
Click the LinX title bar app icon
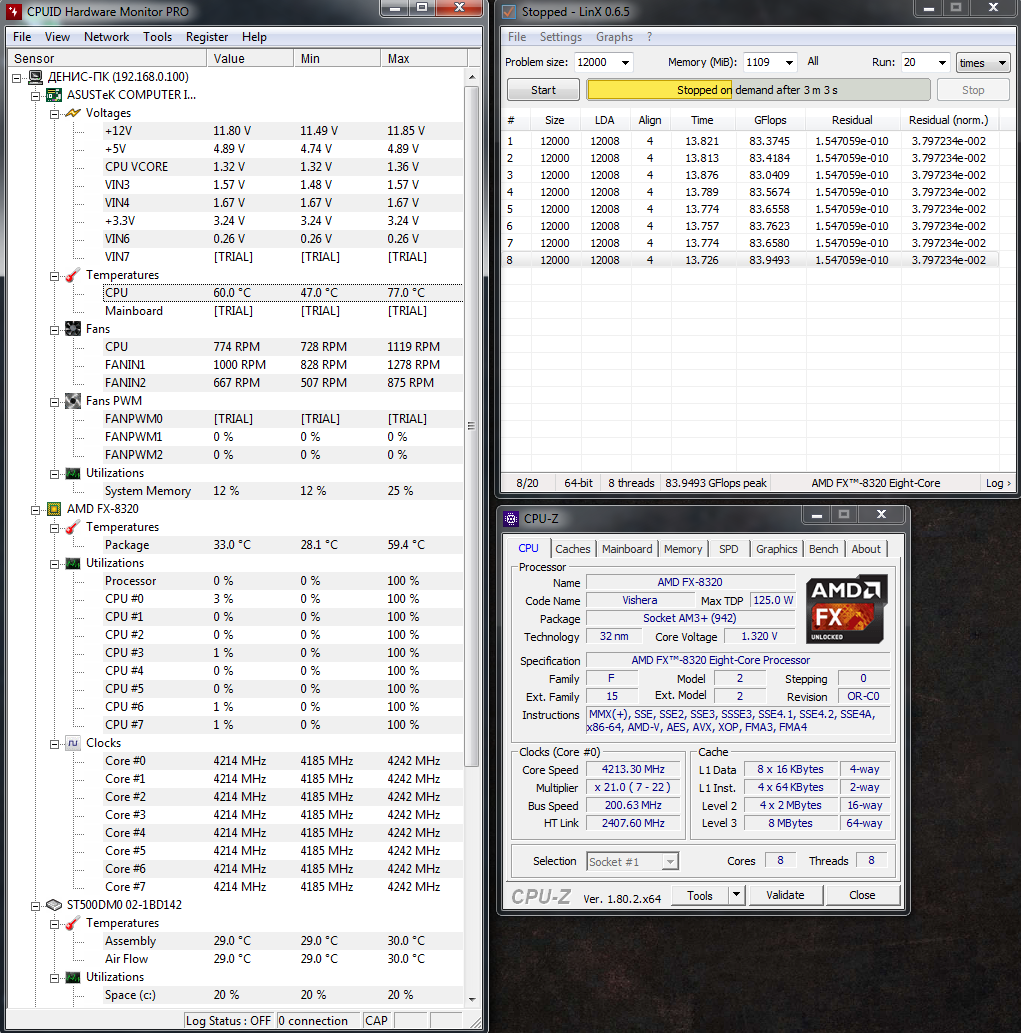pos(509,11)
